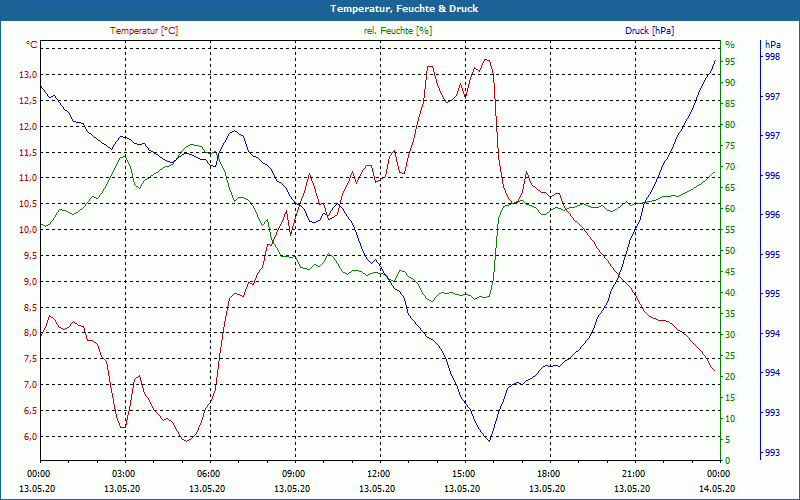This screenshot has width=800, height=500.
Task: Click the '11,5' temperature axis value
Action: pos(28,153)
